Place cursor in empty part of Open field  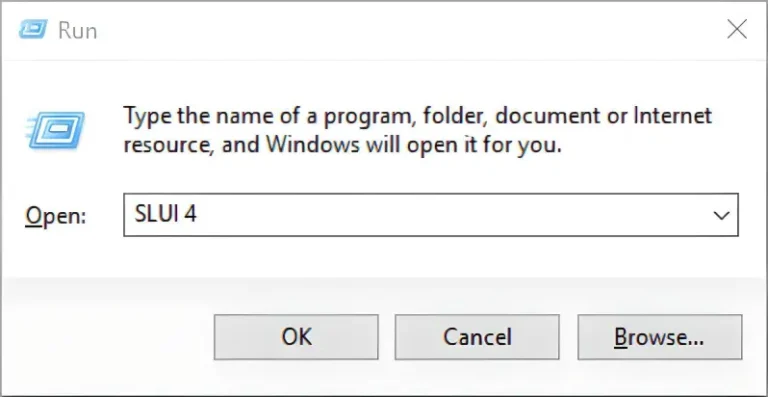441,215
